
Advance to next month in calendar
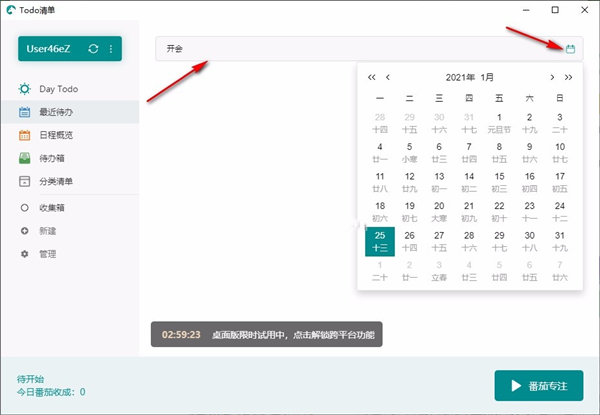coord(551,77)
